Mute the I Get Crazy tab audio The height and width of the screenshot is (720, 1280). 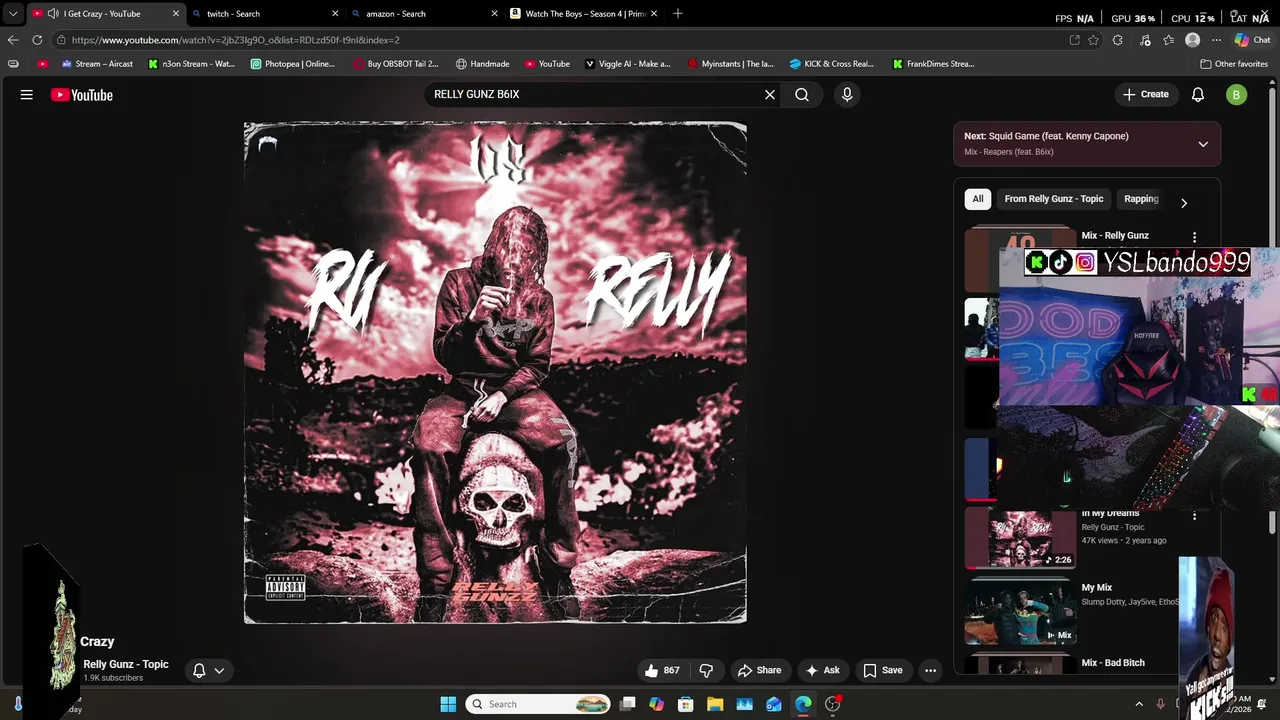[x=53, y=14]
